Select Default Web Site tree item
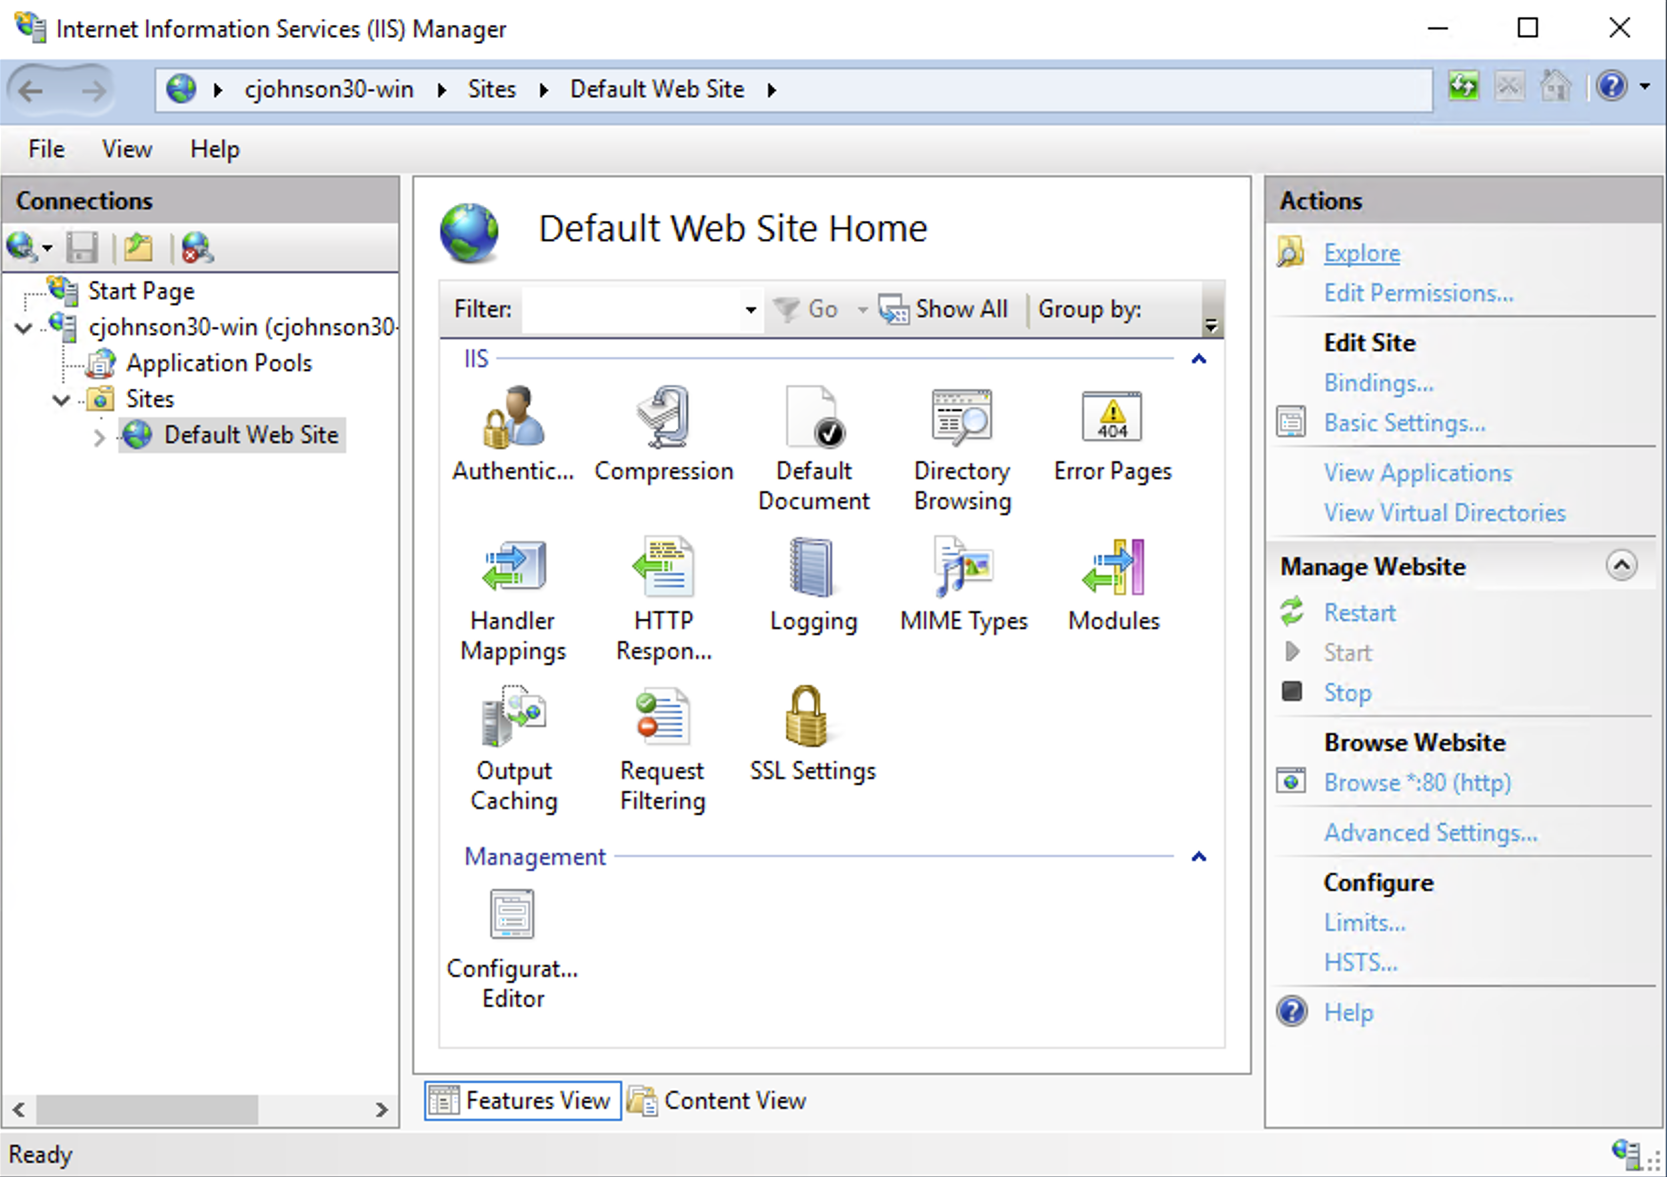Viewport: 1667px width, 1177px height. [251, 435]
